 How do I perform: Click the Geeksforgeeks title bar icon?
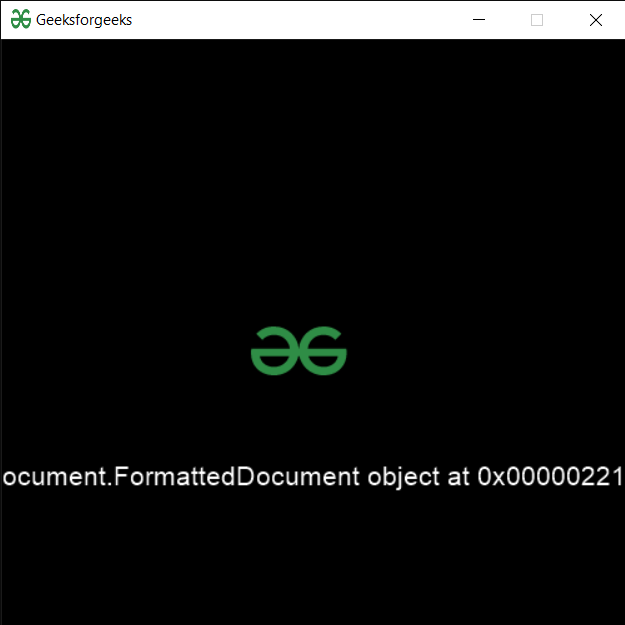coord(21,19)
